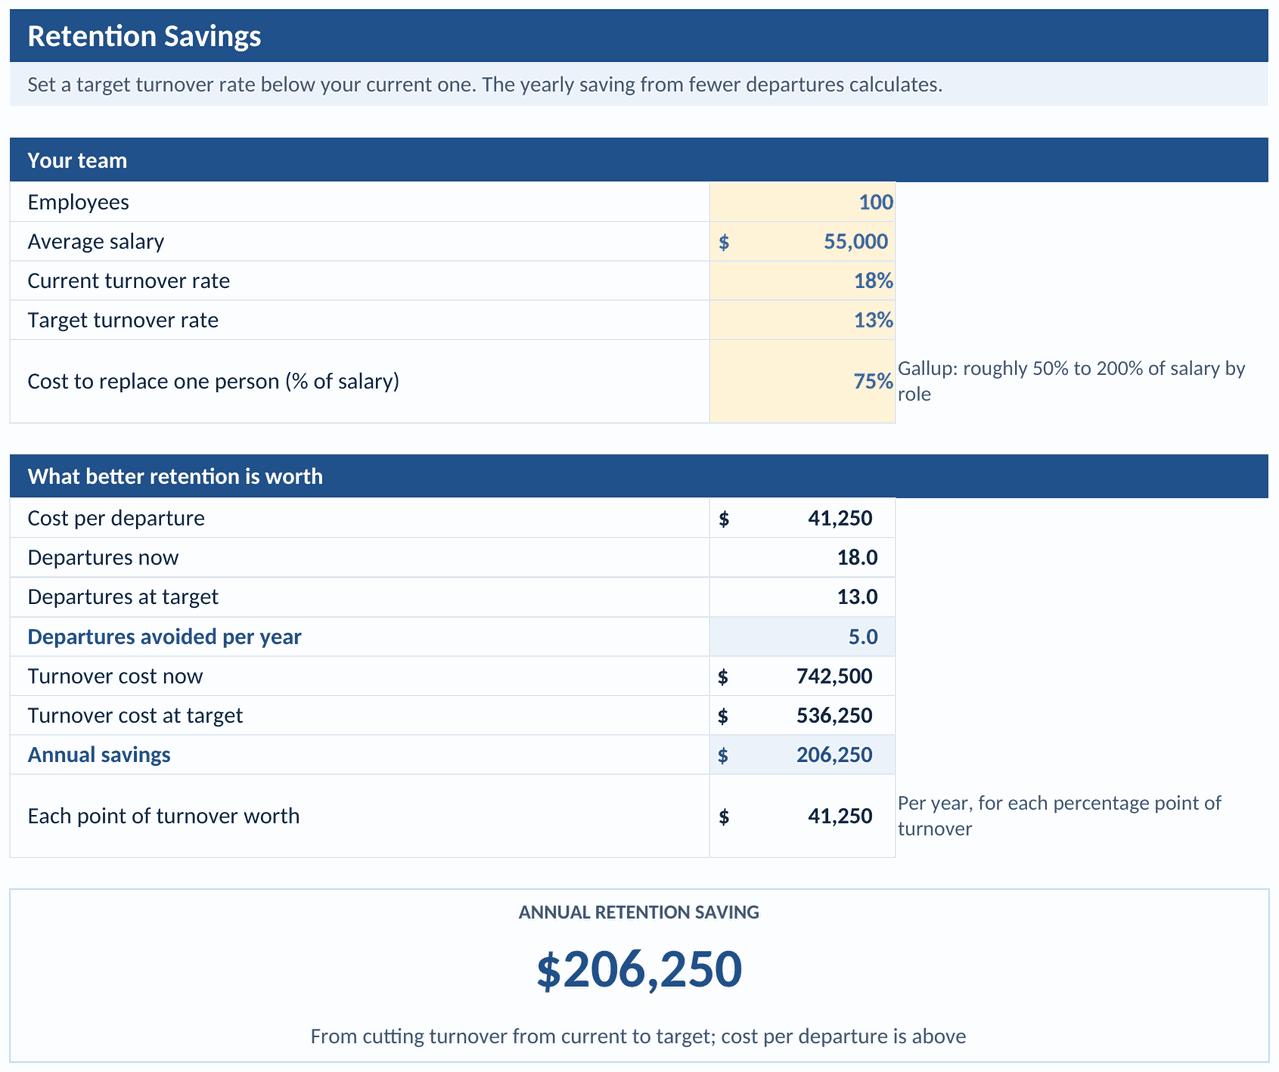
Task: Select the 'Departures now' label
Action: click(103, 557)
